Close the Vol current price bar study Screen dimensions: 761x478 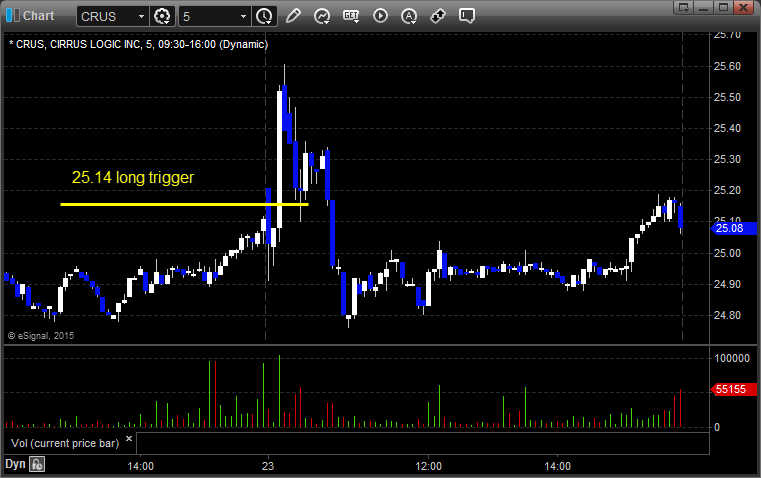point(129,439)
